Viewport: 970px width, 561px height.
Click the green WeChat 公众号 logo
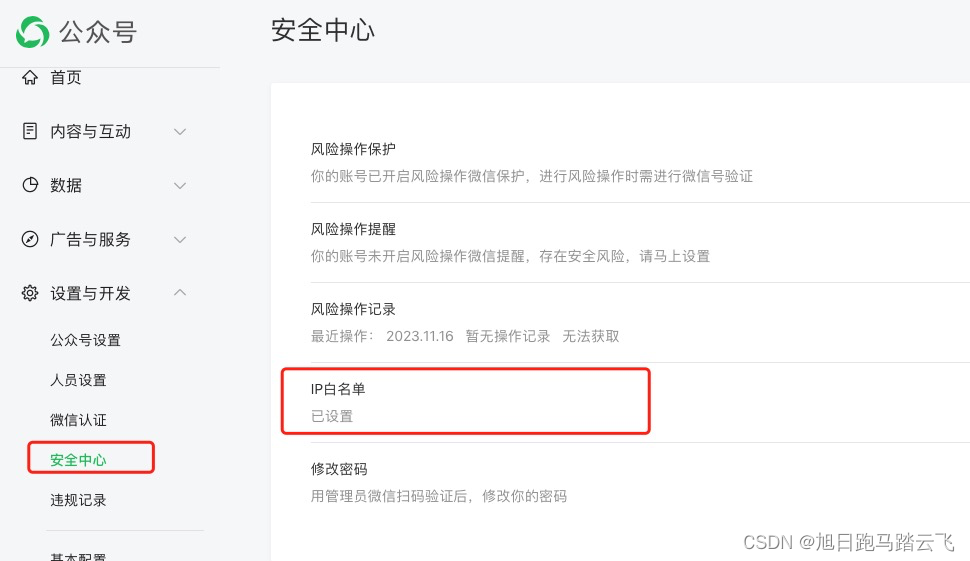coord(32,32)
